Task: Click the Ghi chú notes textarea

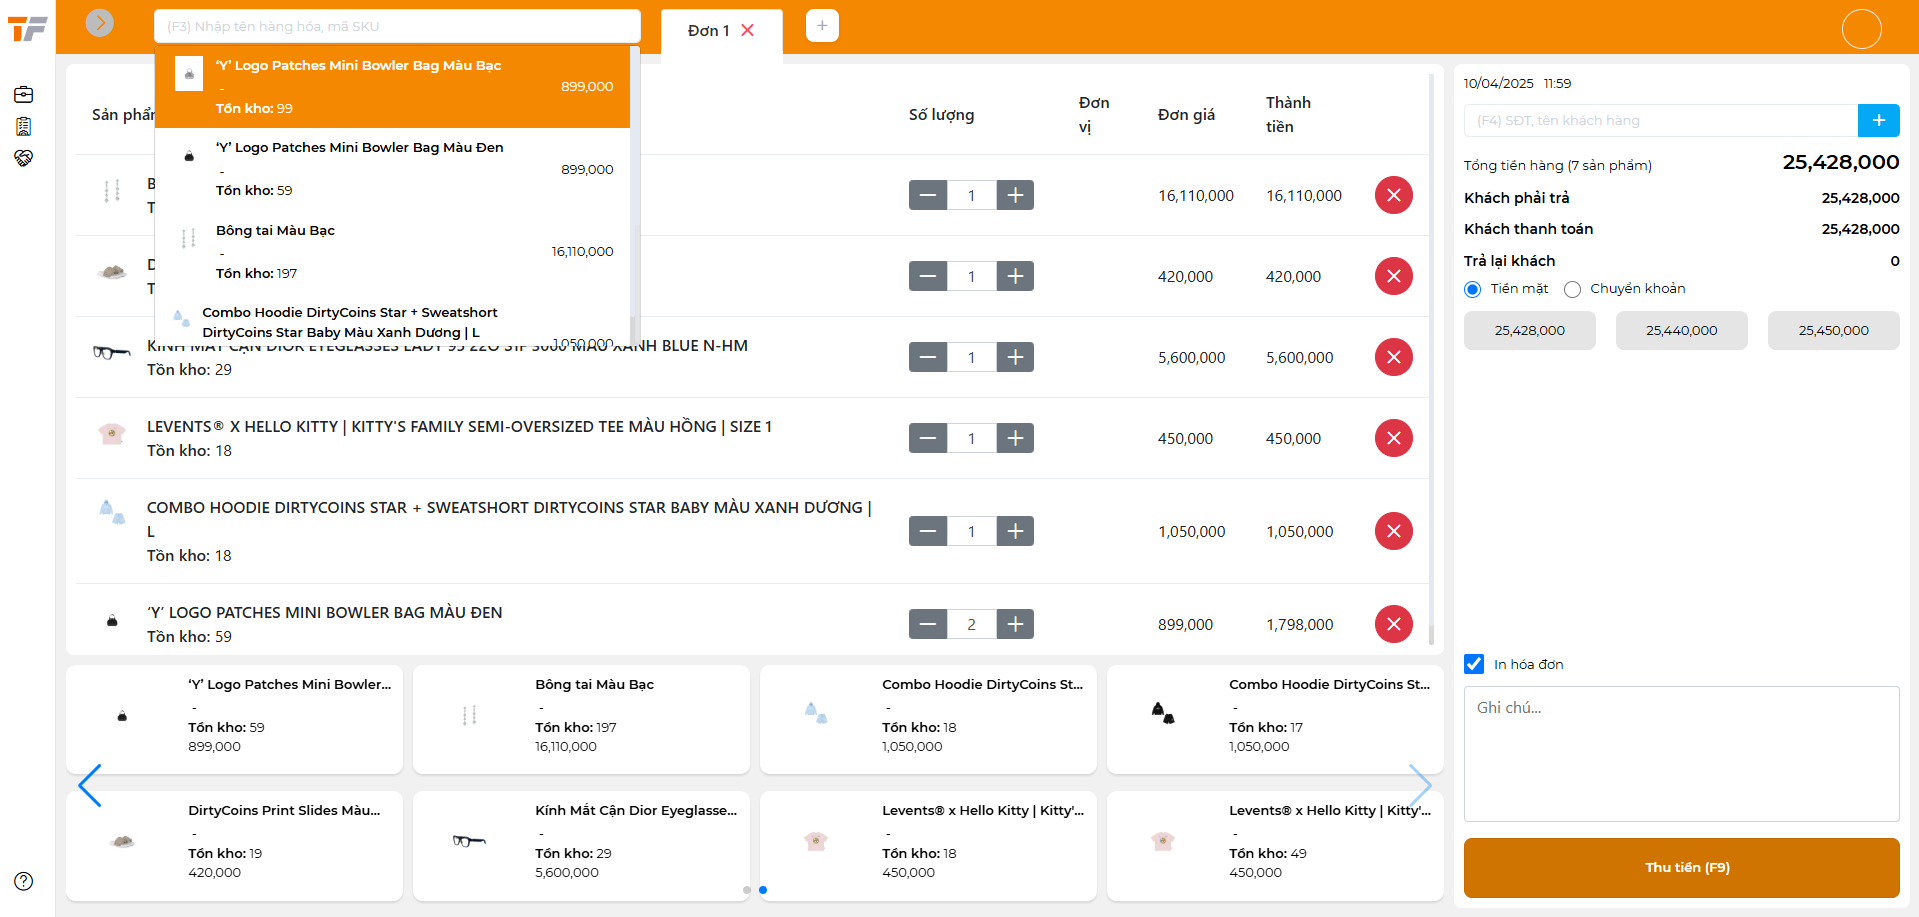Action: 1682,753
